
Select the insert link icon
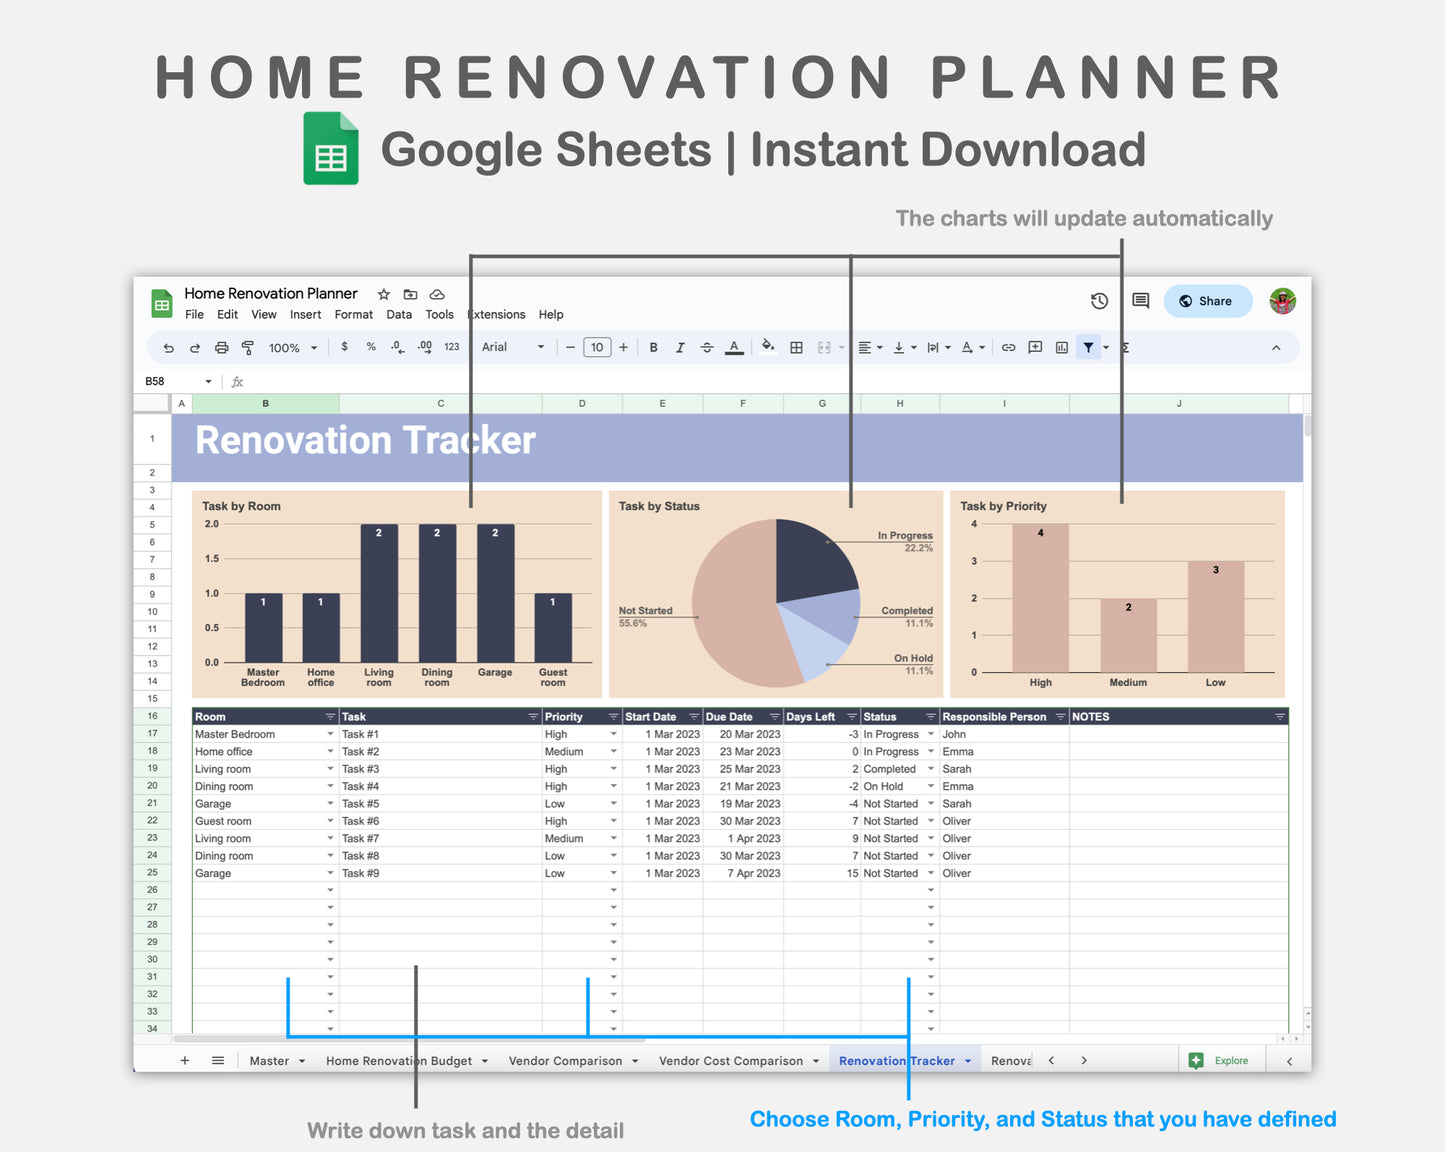[1008, 347]
